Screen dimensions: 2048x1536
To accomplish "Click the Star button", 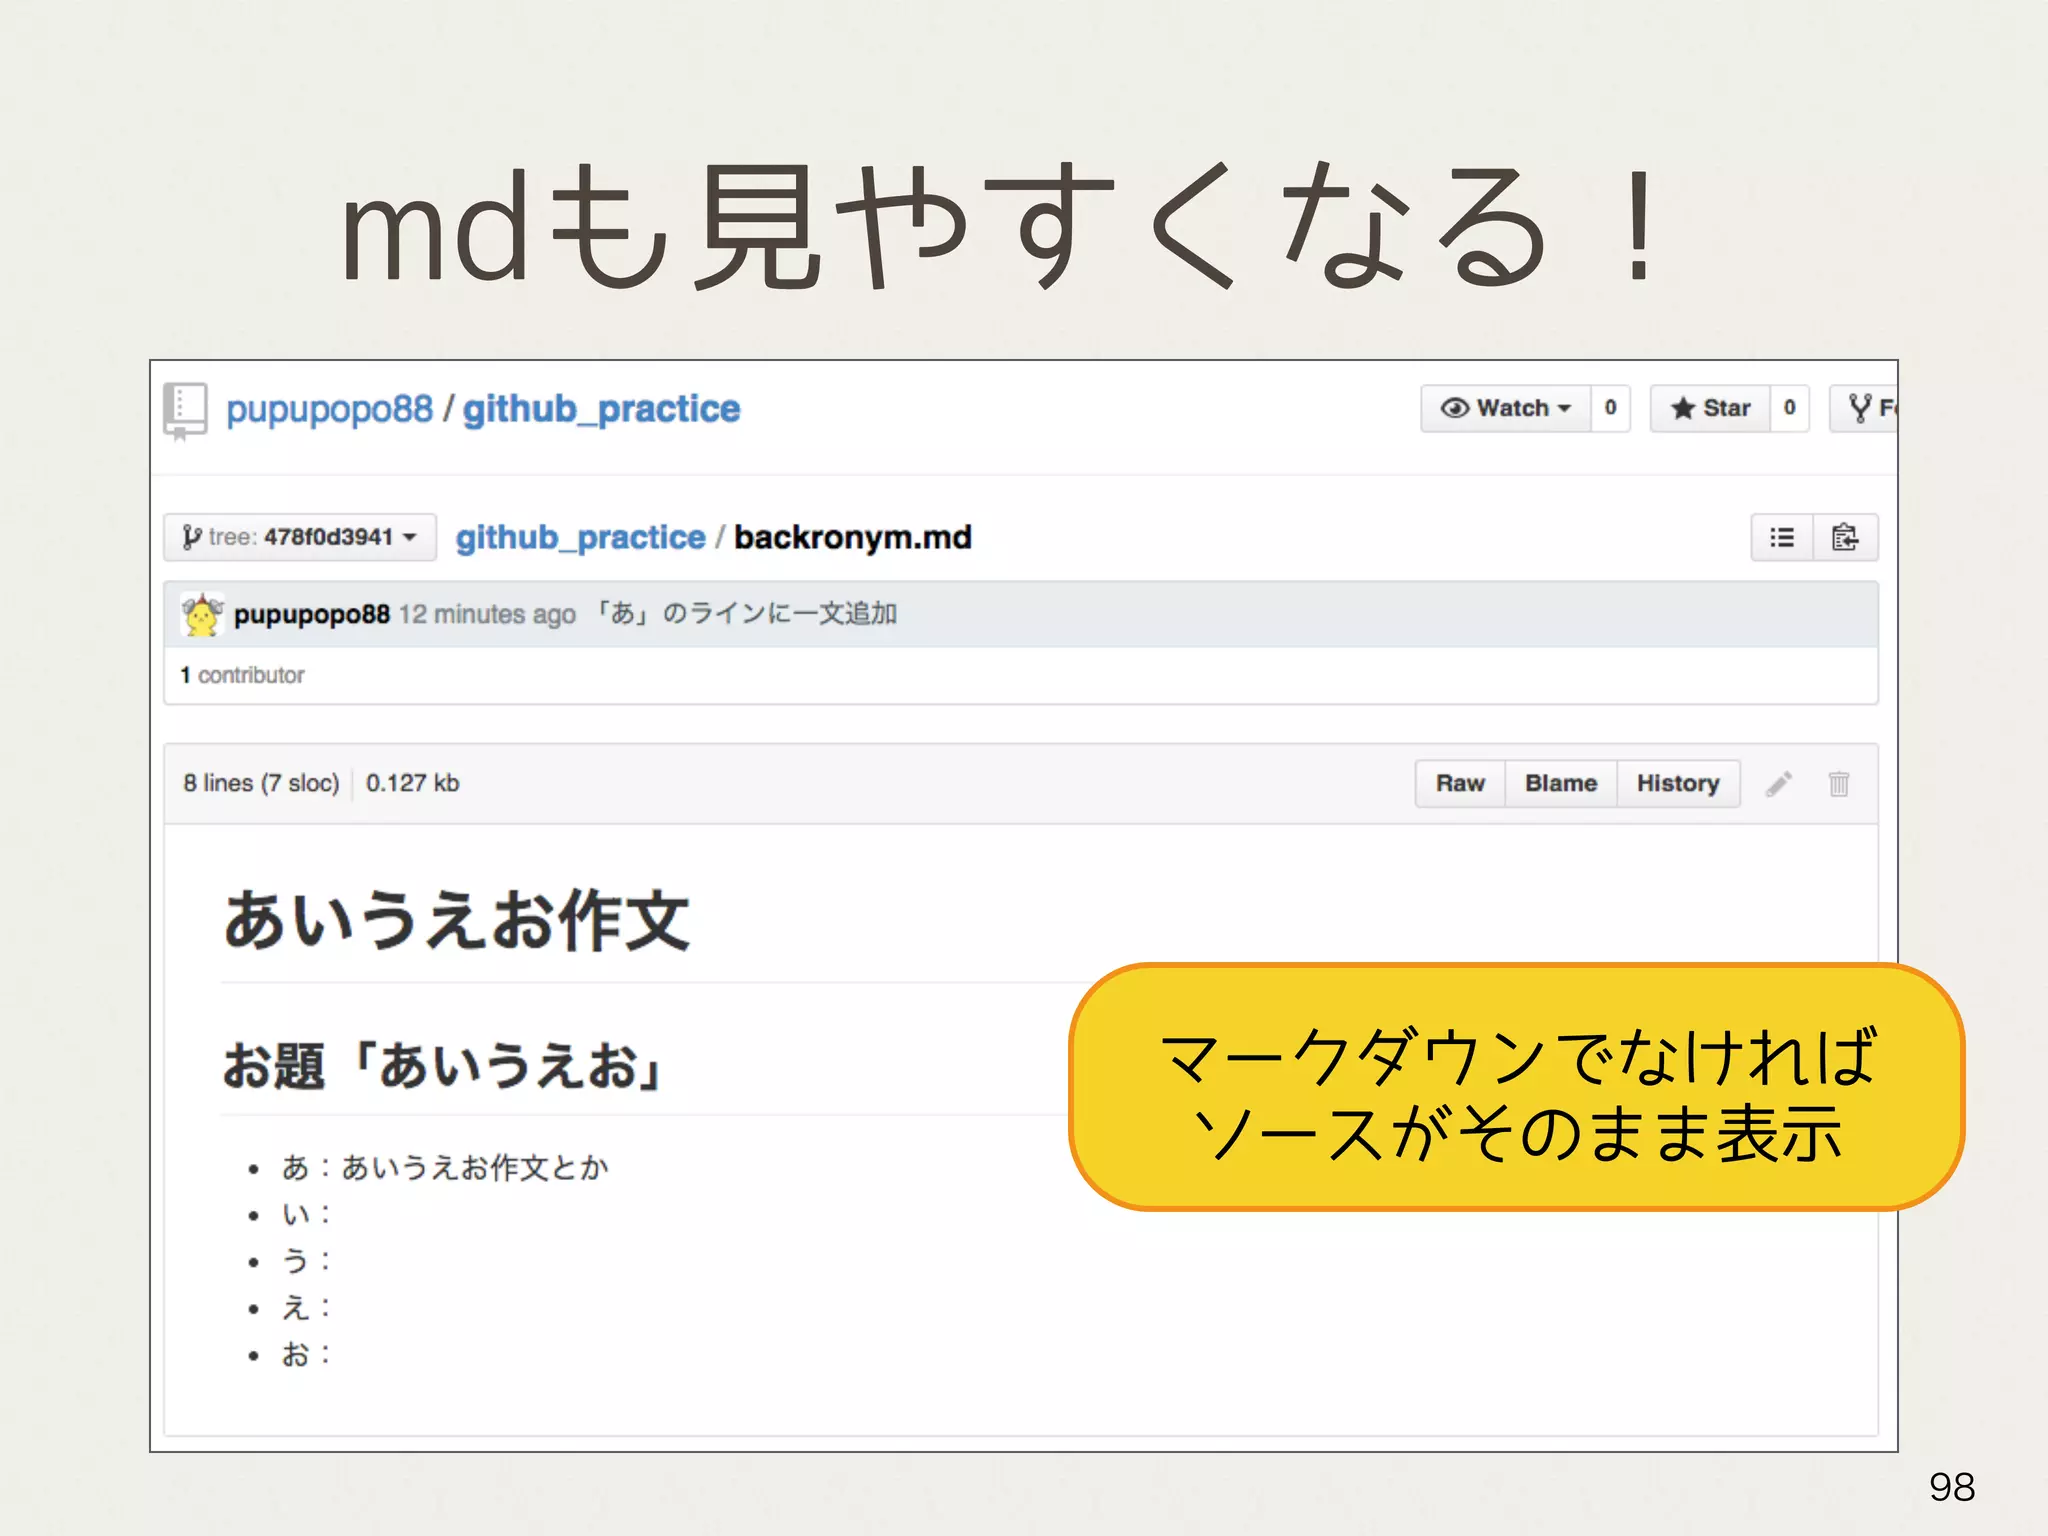I will point(1710,408).
